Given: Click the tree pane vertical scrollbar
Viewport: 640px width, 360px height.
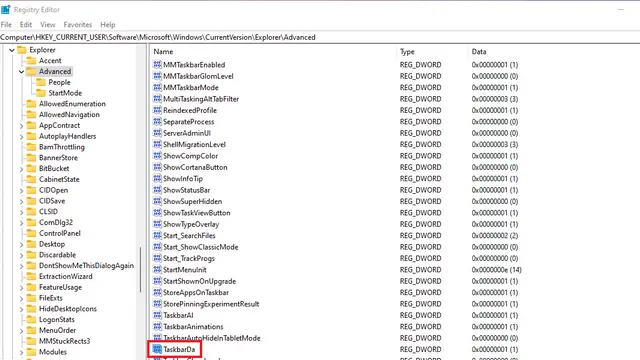Looking at the screenshot, I should (141, 269).
